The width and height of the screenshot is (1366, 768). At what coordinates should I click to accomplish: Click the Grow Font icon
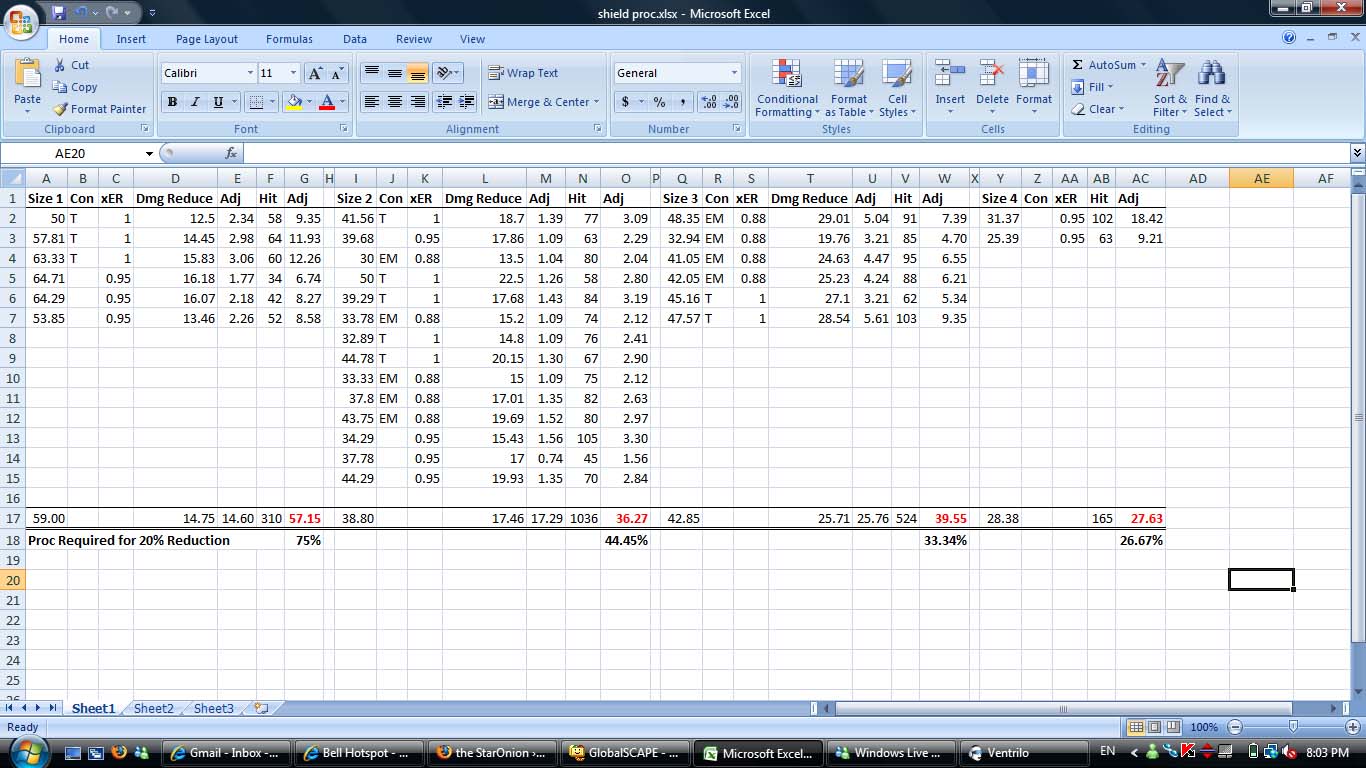pos(315,73)
